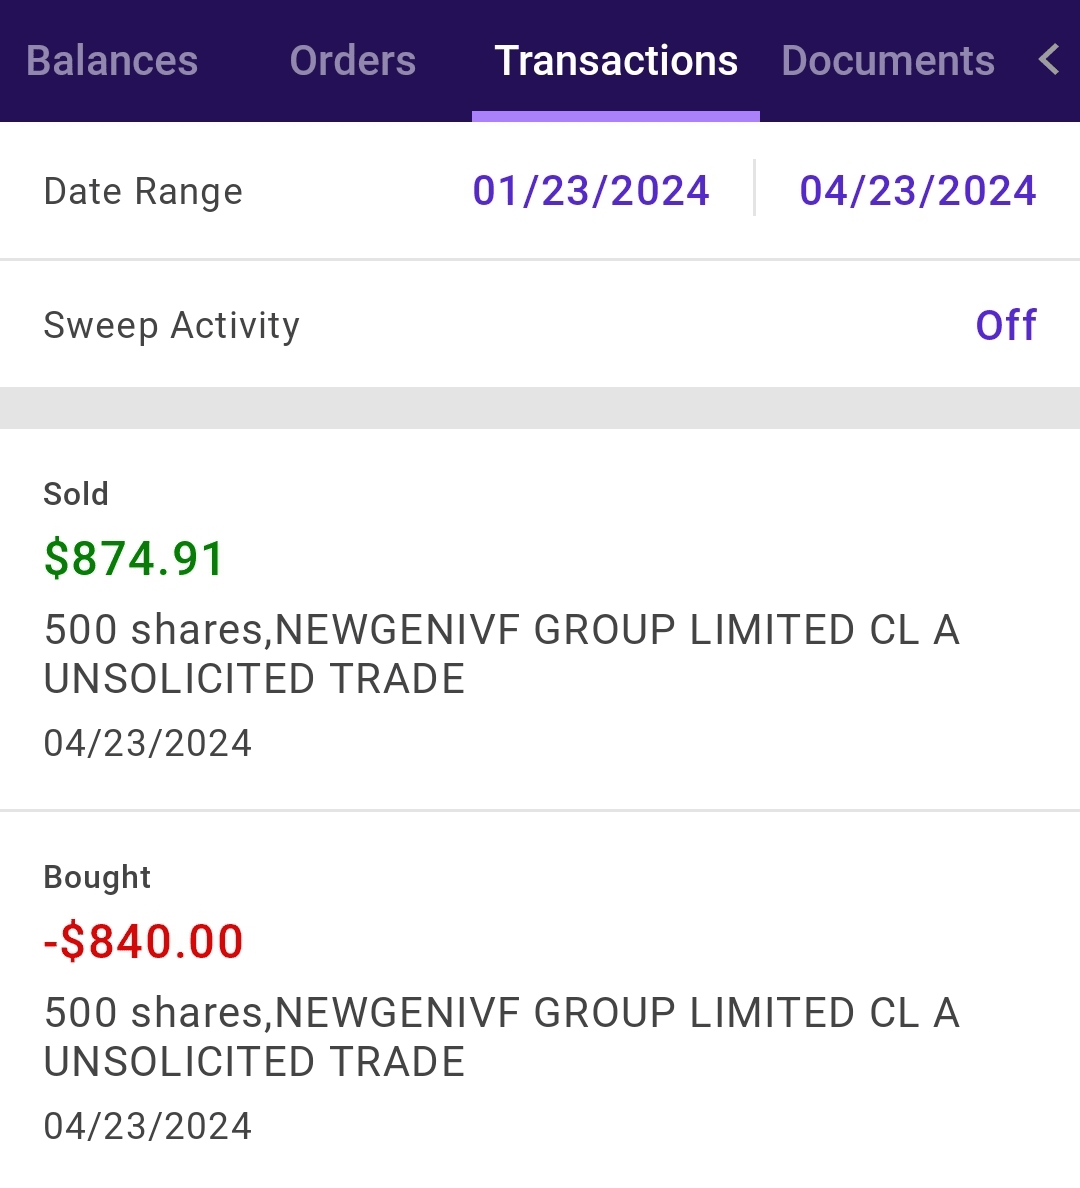
Task: Click the green $874.91 sold amount
Action: point(134,558)
